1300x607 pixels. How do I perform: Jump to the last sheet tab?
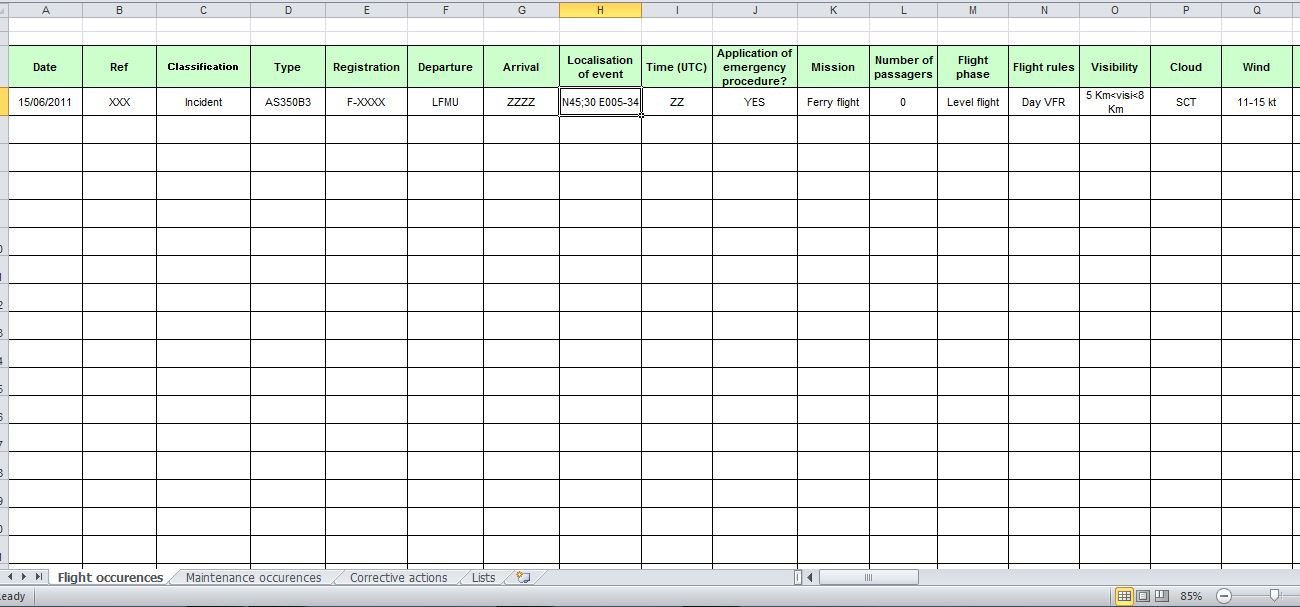(x=40, y=577)
